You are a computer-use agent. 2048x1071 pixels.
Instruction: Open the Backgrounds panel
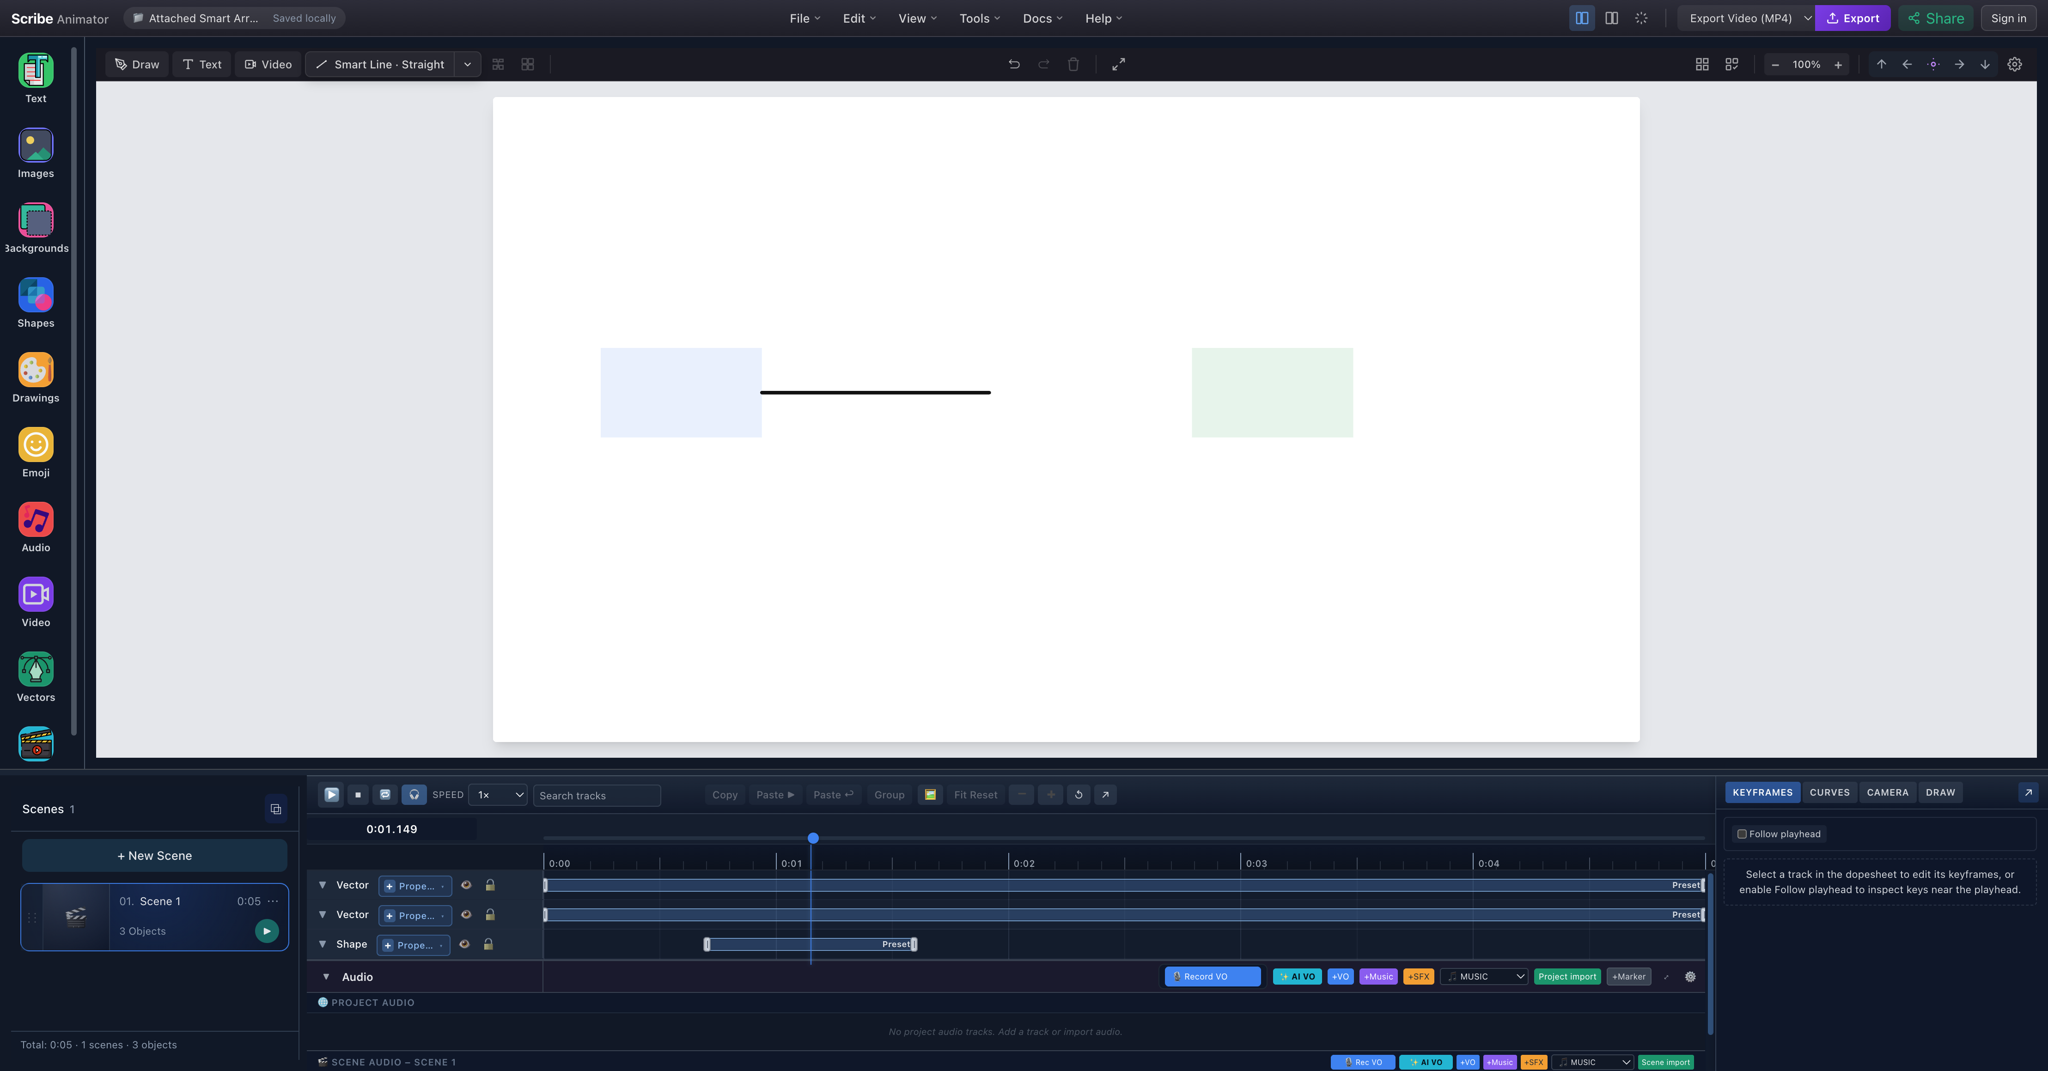tap(36, 228)
